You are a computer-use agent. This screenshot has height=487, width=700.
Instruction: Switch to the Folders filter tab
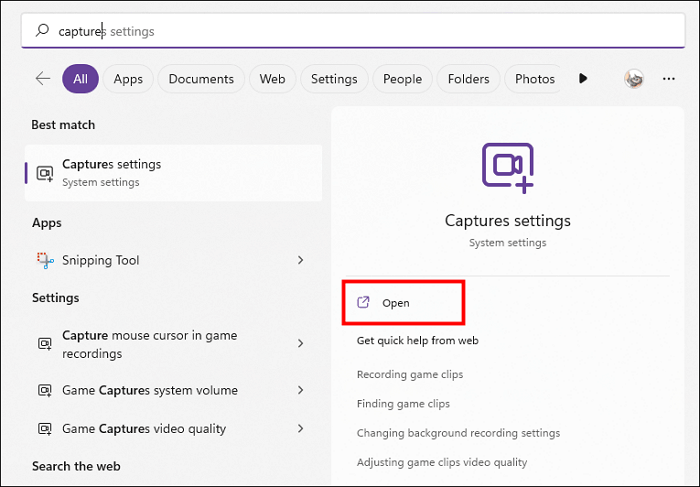[468, 79]
